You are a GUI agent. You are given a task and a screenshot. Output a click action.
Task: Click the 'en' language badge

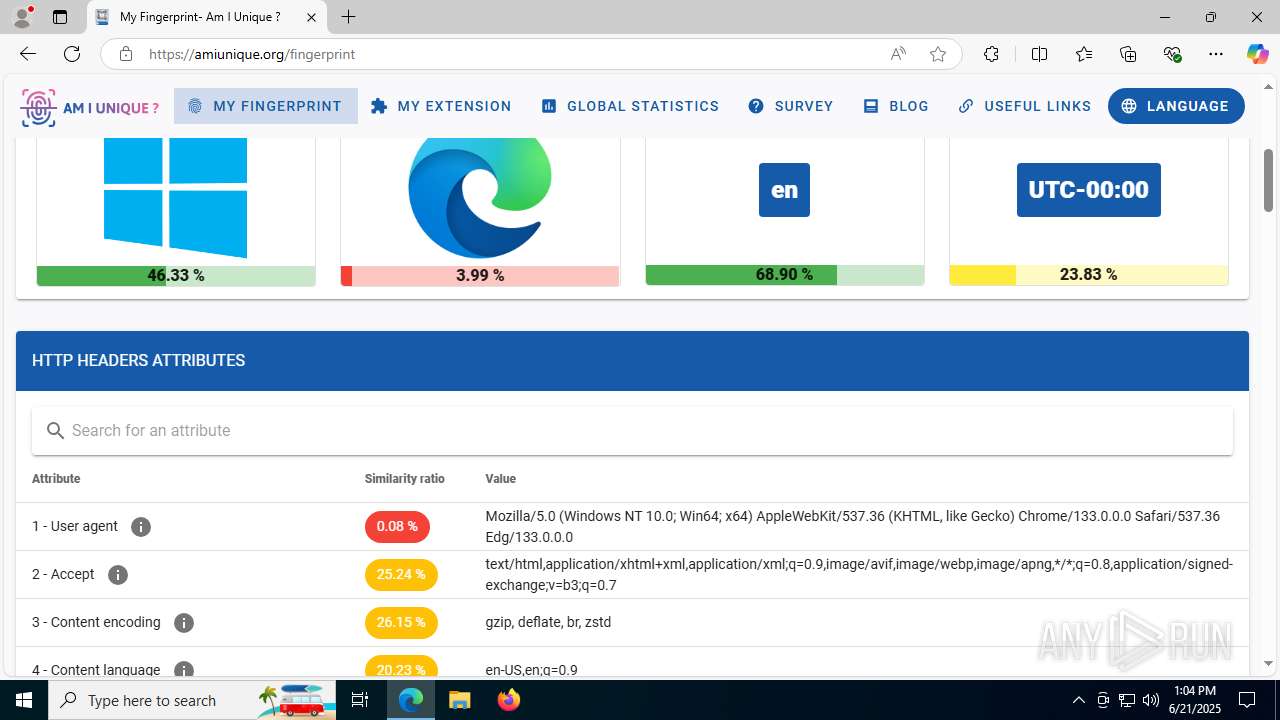784,190
